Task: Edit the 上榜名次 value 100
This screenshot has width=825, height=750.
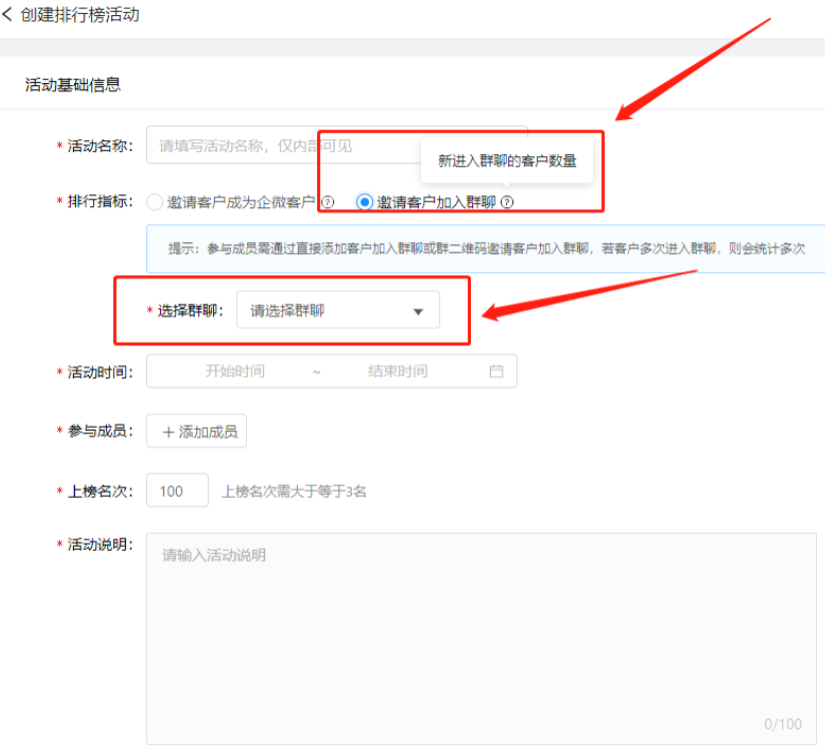Action: click(x=177, y=491)
